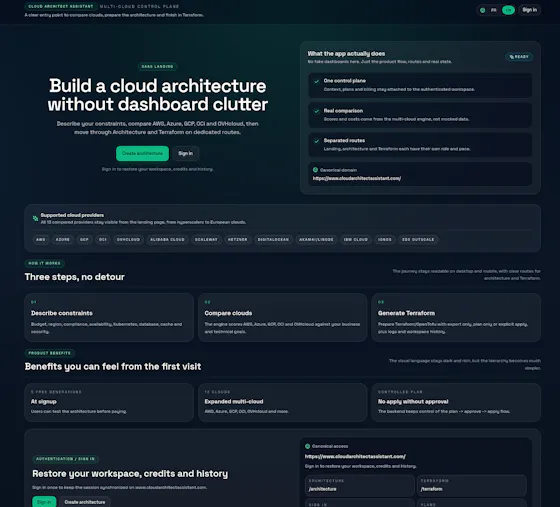The width and height of the screenshot is (560, 507).
Task: Click the green dot beside Canonical access
Action: (x=308, y=446)
